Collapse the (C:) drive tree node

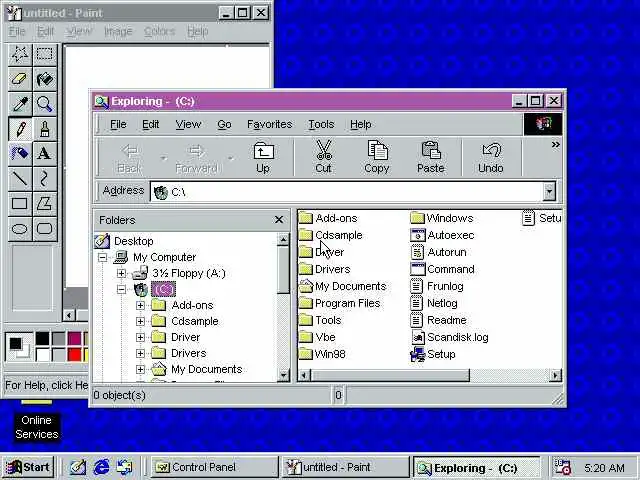(x=121, y=289)
